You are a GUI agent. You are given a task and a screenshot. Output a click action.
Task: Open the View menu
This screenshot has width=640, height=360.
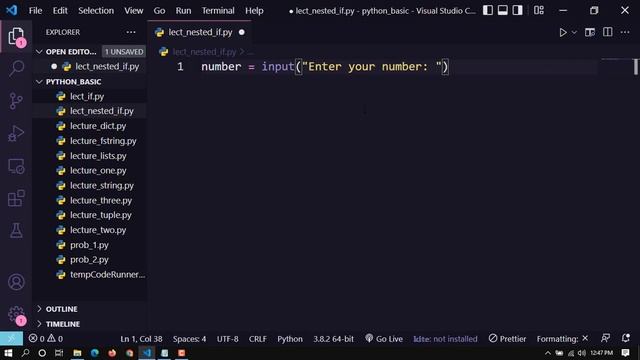(x=133, y=11)
